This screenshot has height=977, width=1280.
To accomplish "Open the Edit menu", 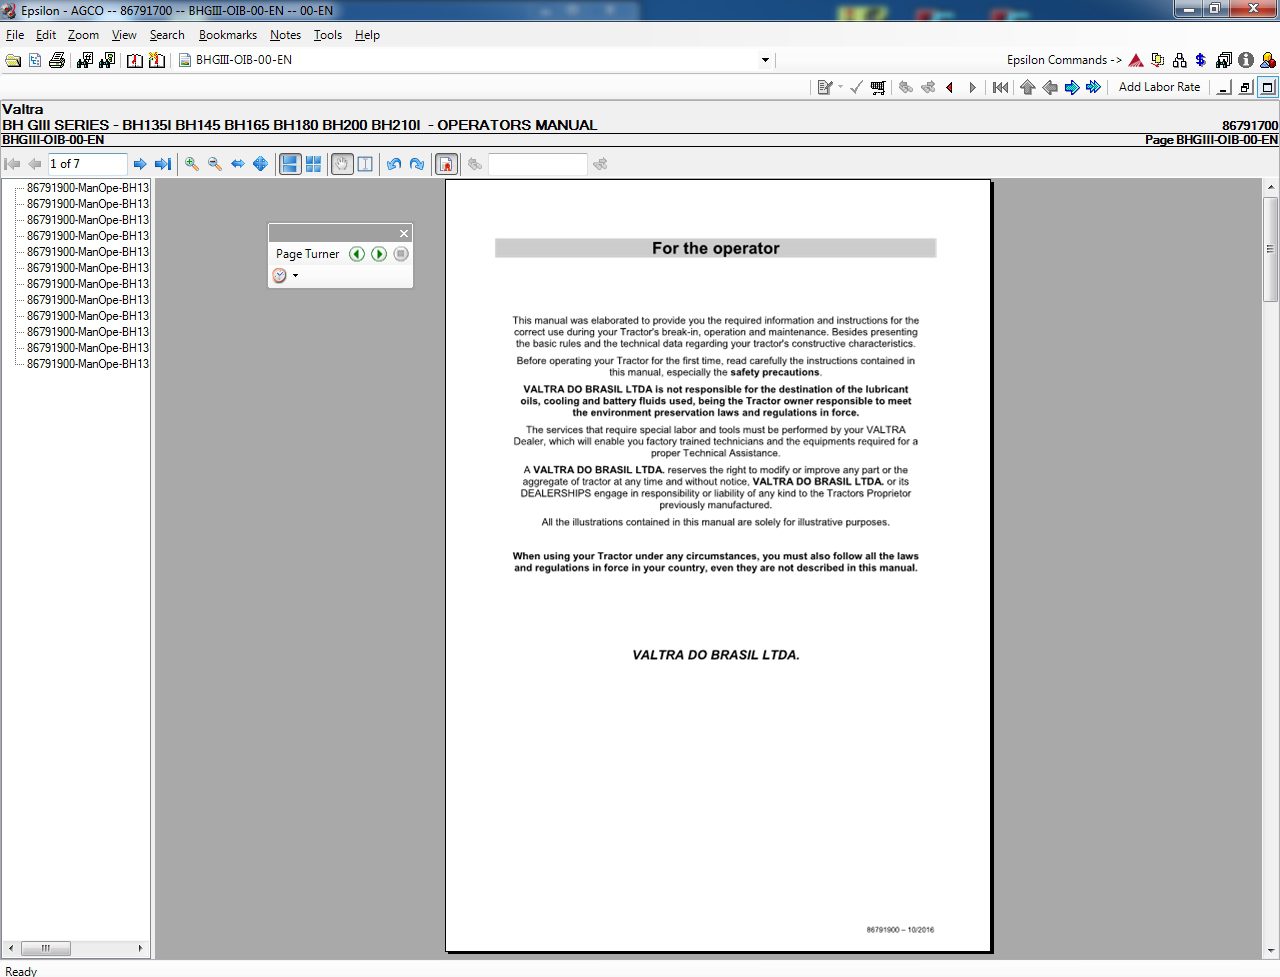I will coord(46,35).
